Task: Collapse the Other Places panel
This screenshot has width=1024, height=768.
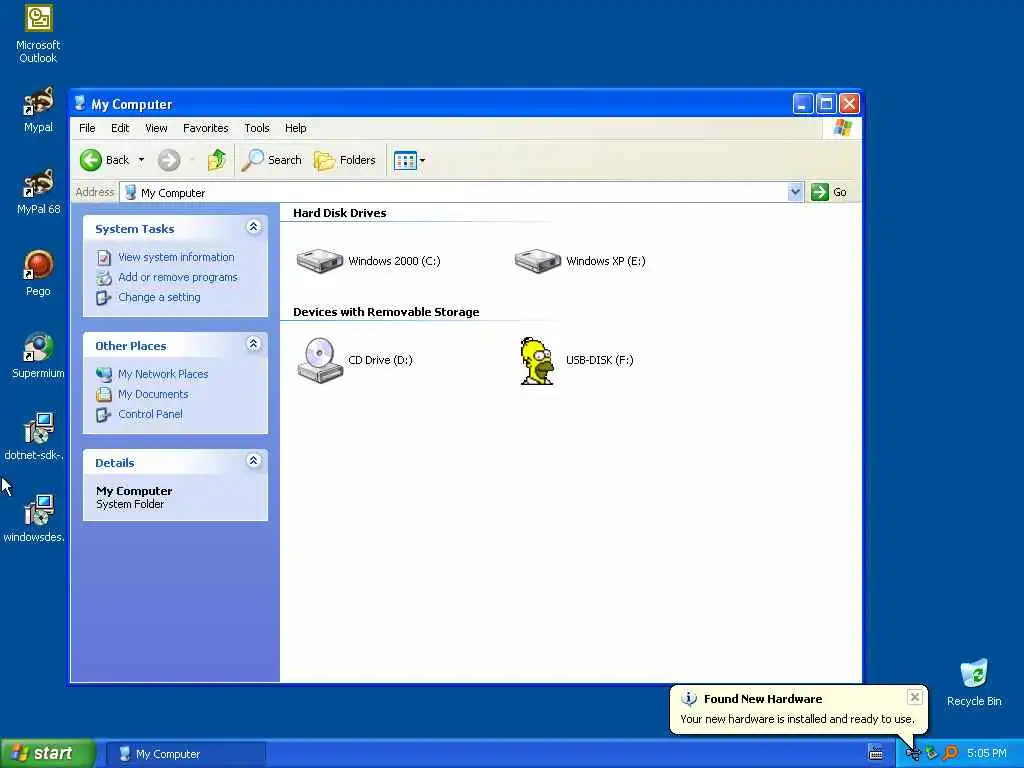Action: 253,344
